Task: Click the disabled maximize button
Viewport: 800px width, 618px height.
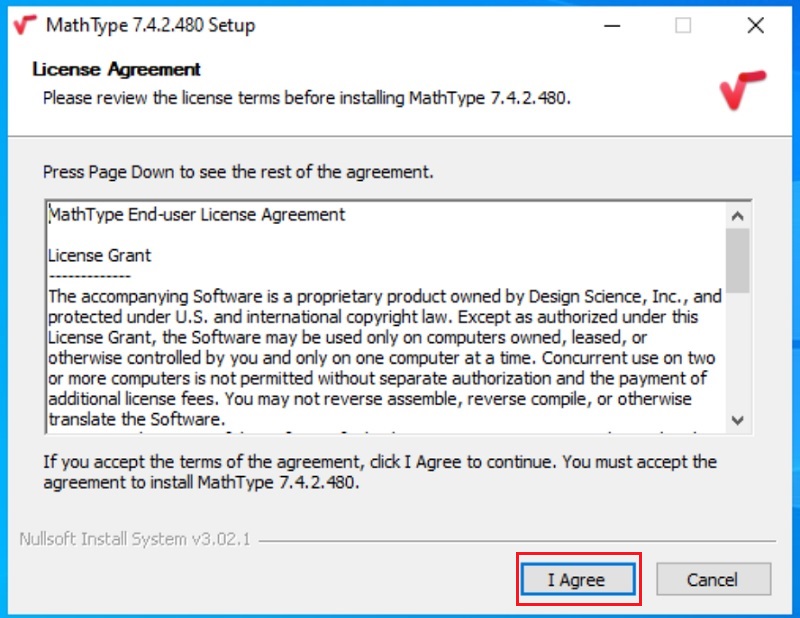Action: 683,25
